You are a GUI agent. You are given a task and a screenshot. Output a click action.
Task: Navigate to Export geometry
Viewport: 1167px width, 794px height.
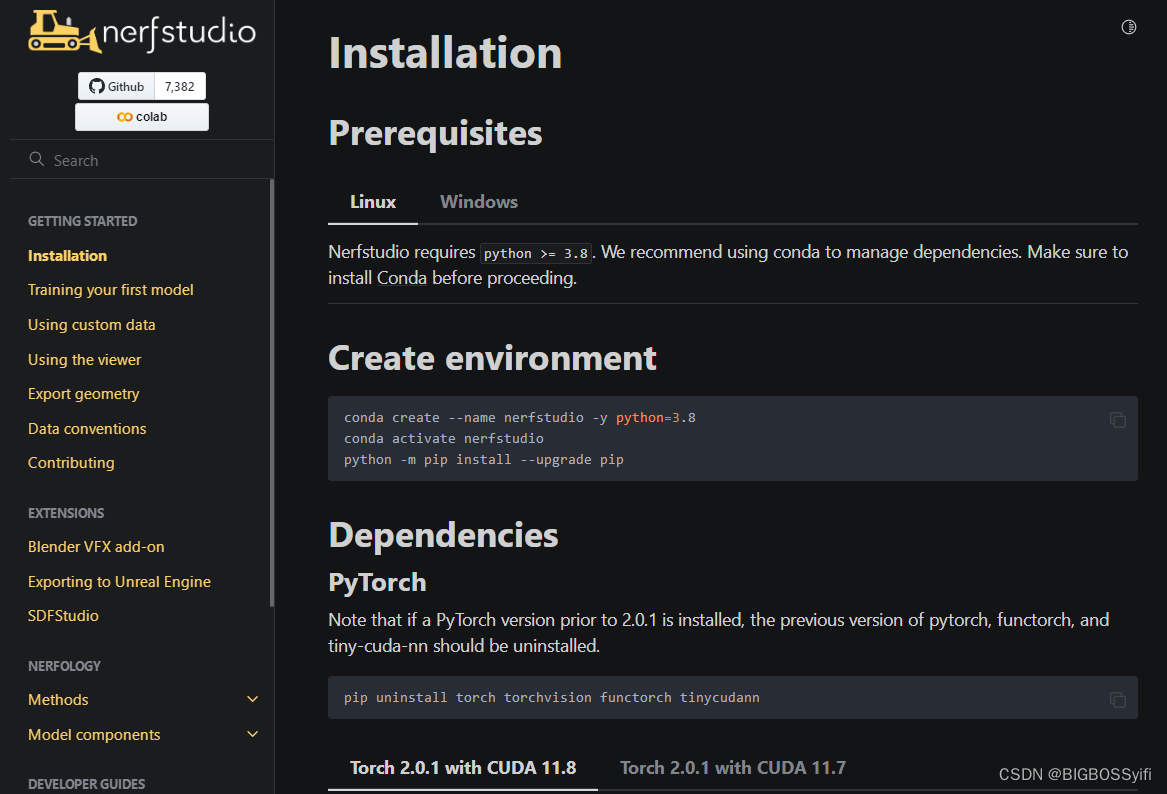click(83, 394)
